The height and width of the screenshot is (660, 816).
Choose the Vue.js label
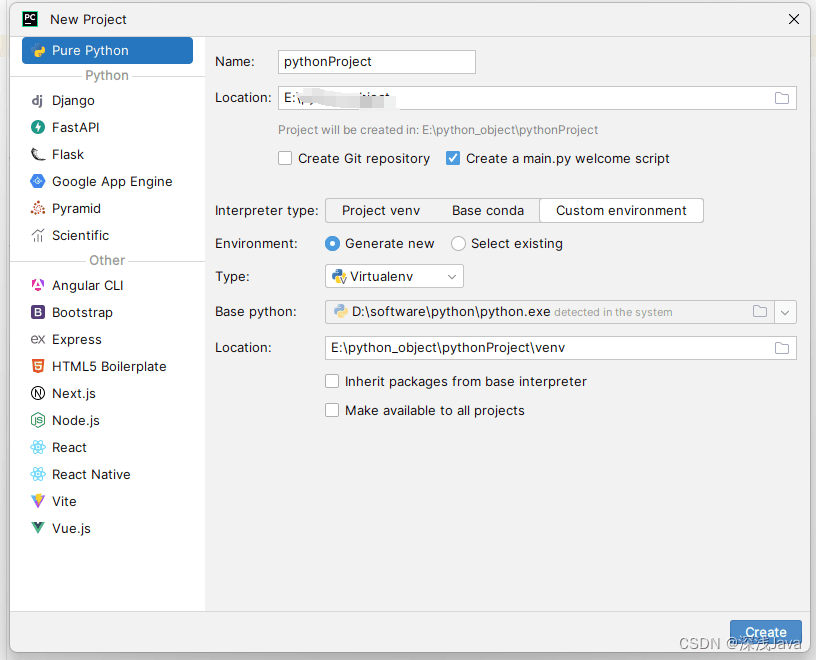pos(71,528)
